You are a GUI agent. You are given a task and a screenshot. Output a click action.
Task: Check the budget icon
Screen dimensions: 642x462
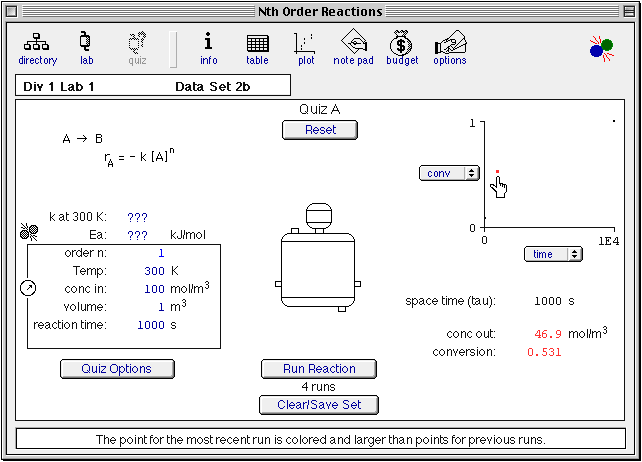(402, 46)
